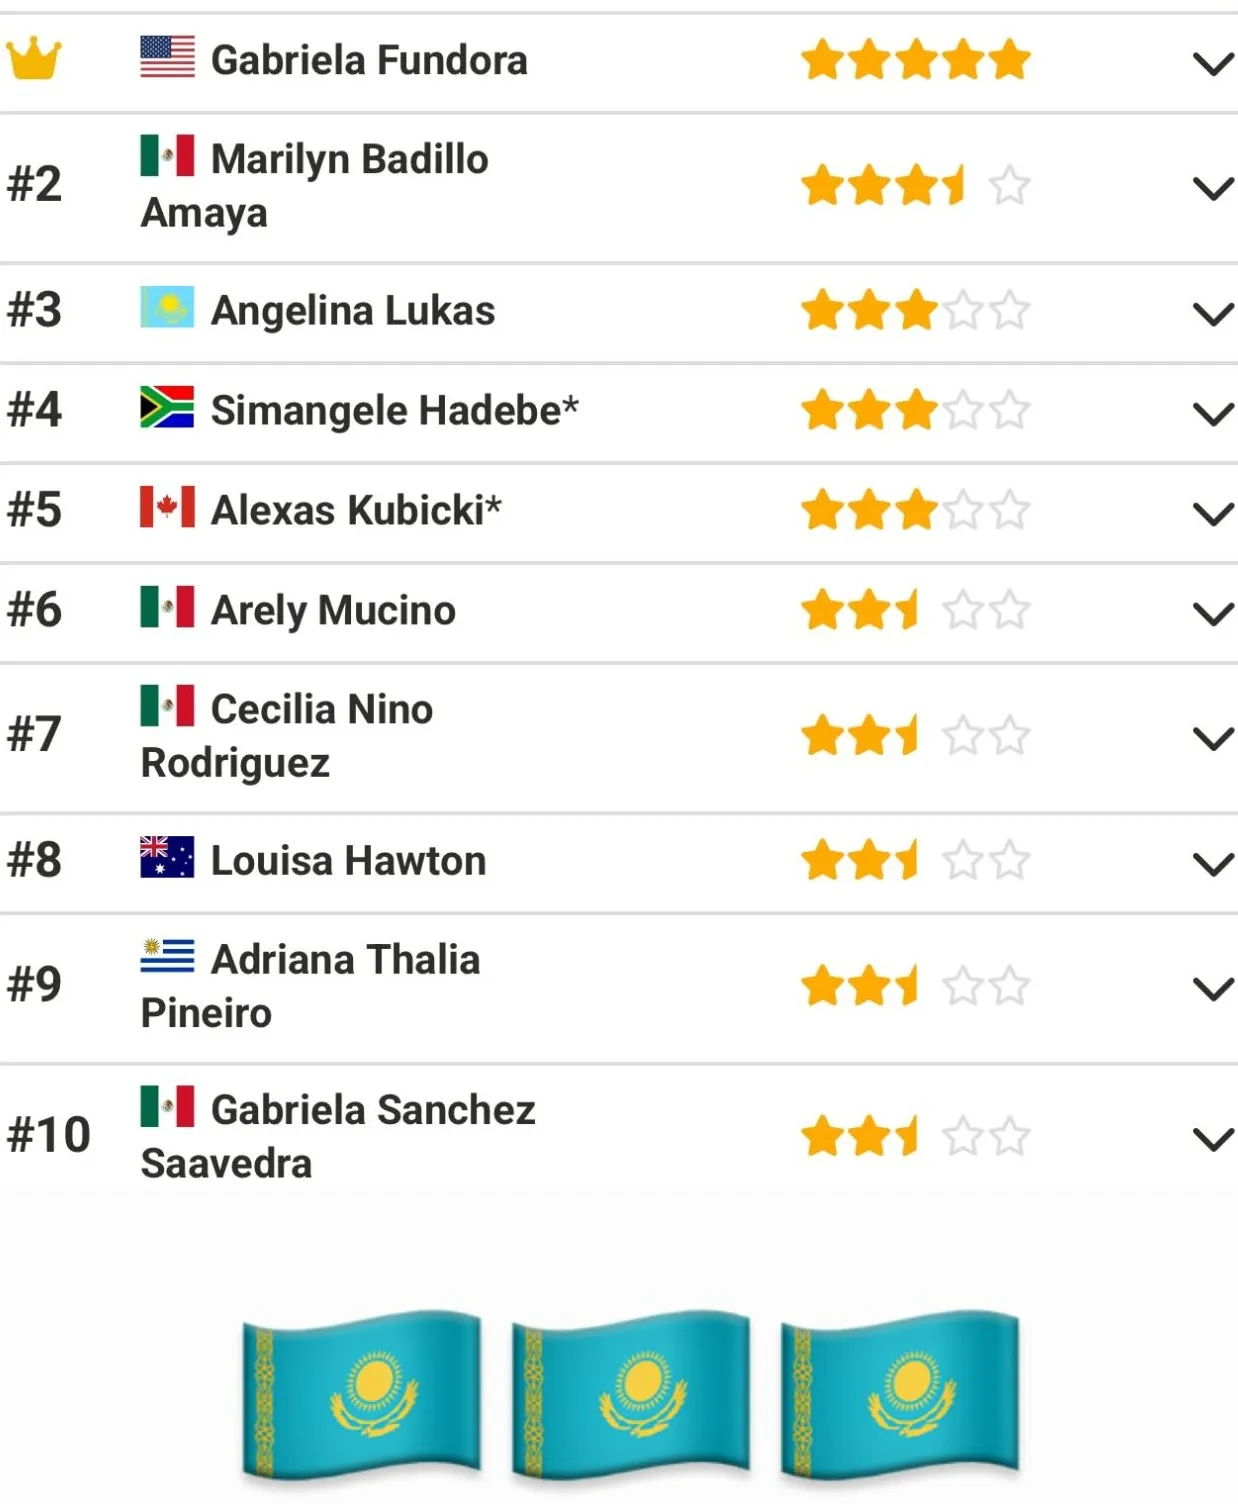Viewport: 1238px width, 1504px height.
Task: Open details chevron for Louisa Hawton
Action: tap(1214, 864)
